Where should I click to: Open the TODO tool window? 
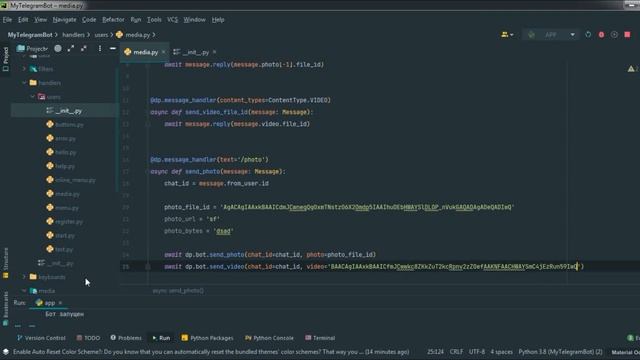click(x=88, y=338)
